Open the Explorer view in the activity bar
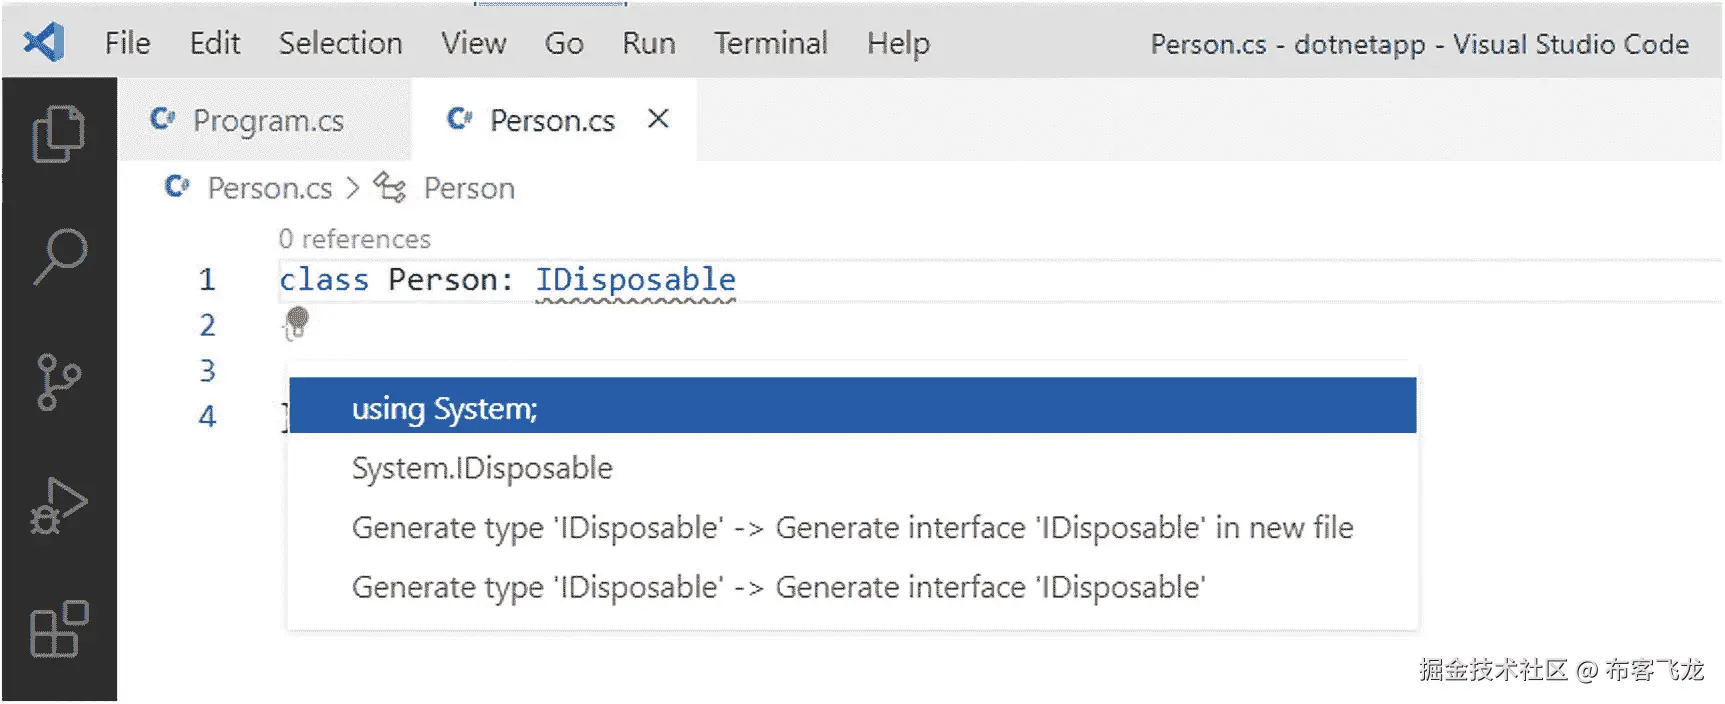The width and height of the screenshot is (1725, 704). point(59,133)
